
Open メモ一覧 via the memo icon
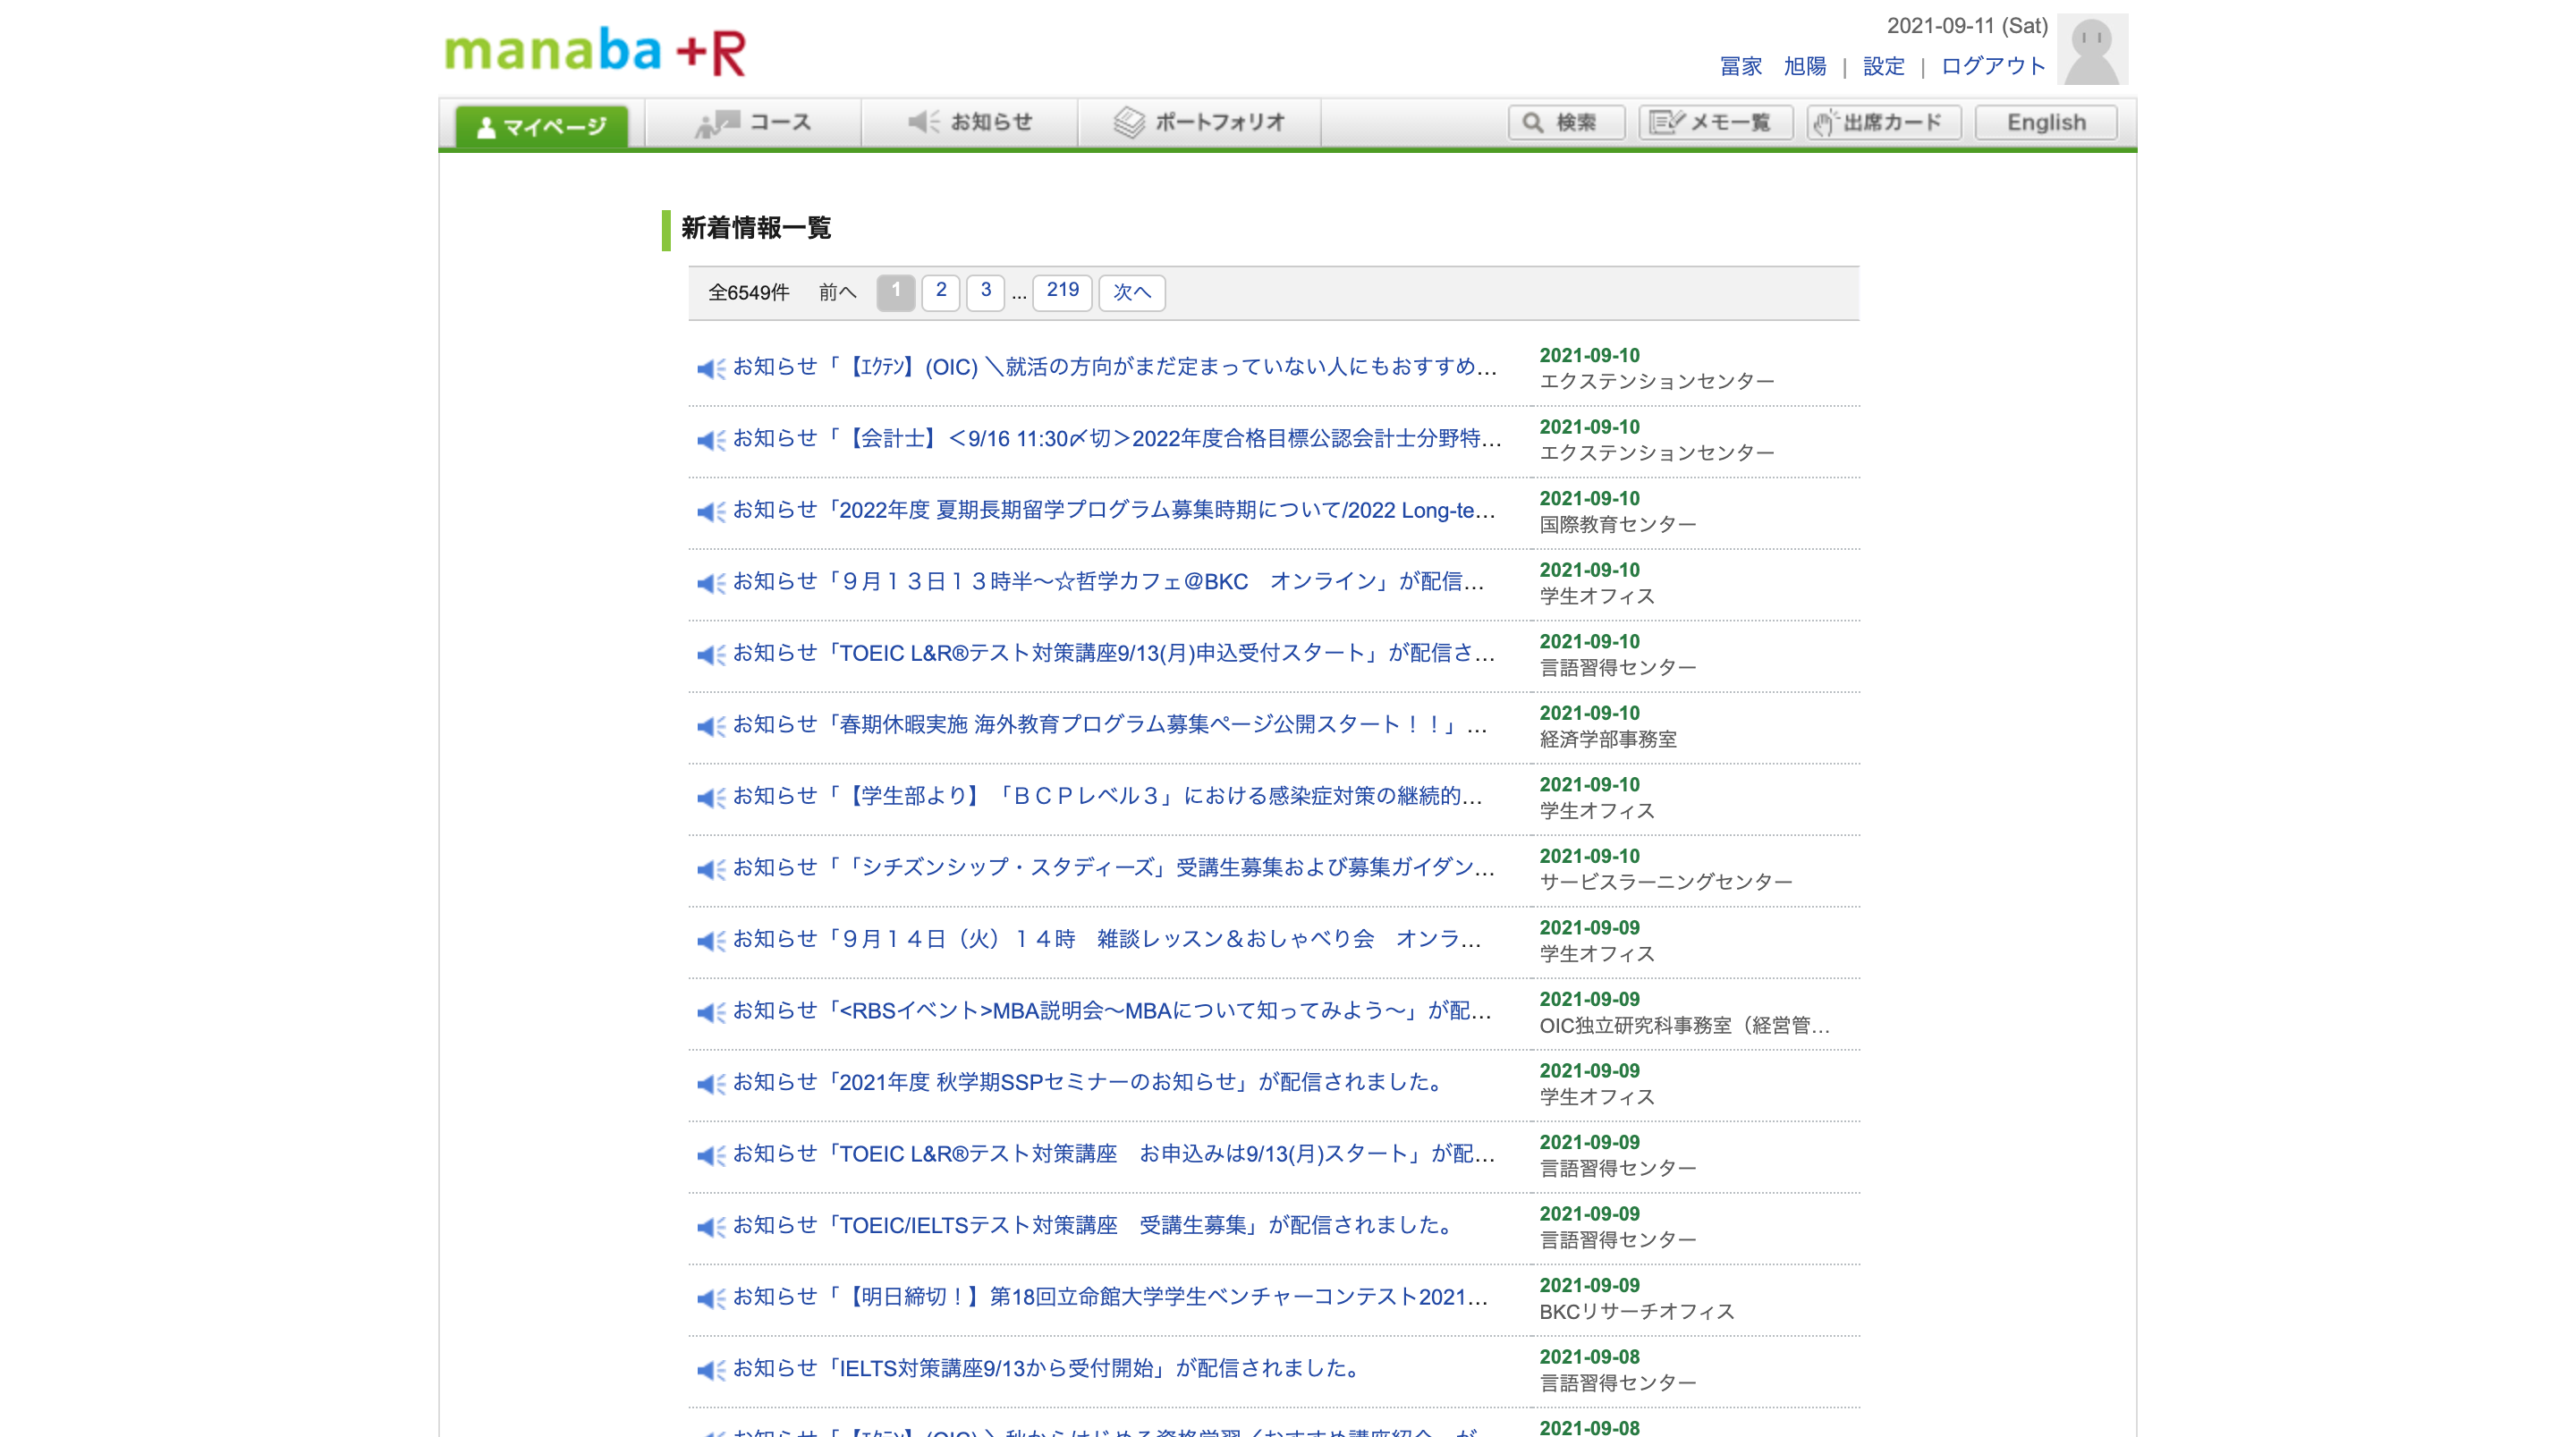click(x=1663, y=121)
